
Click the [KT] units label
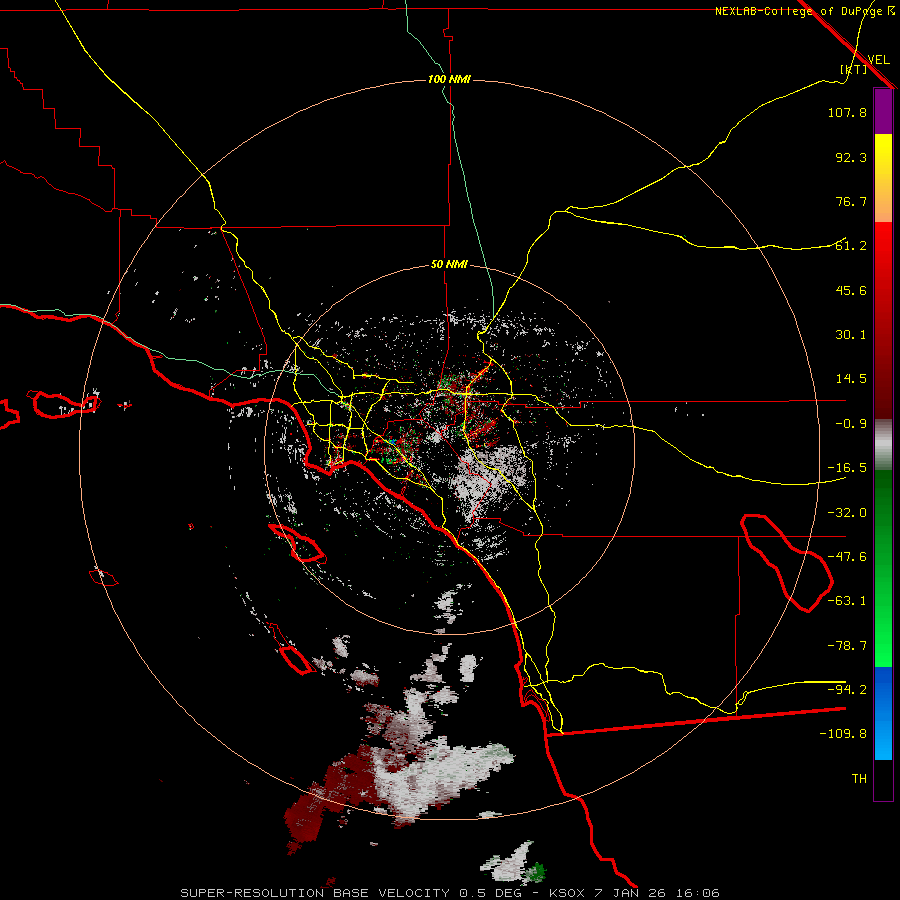point(853,69)
